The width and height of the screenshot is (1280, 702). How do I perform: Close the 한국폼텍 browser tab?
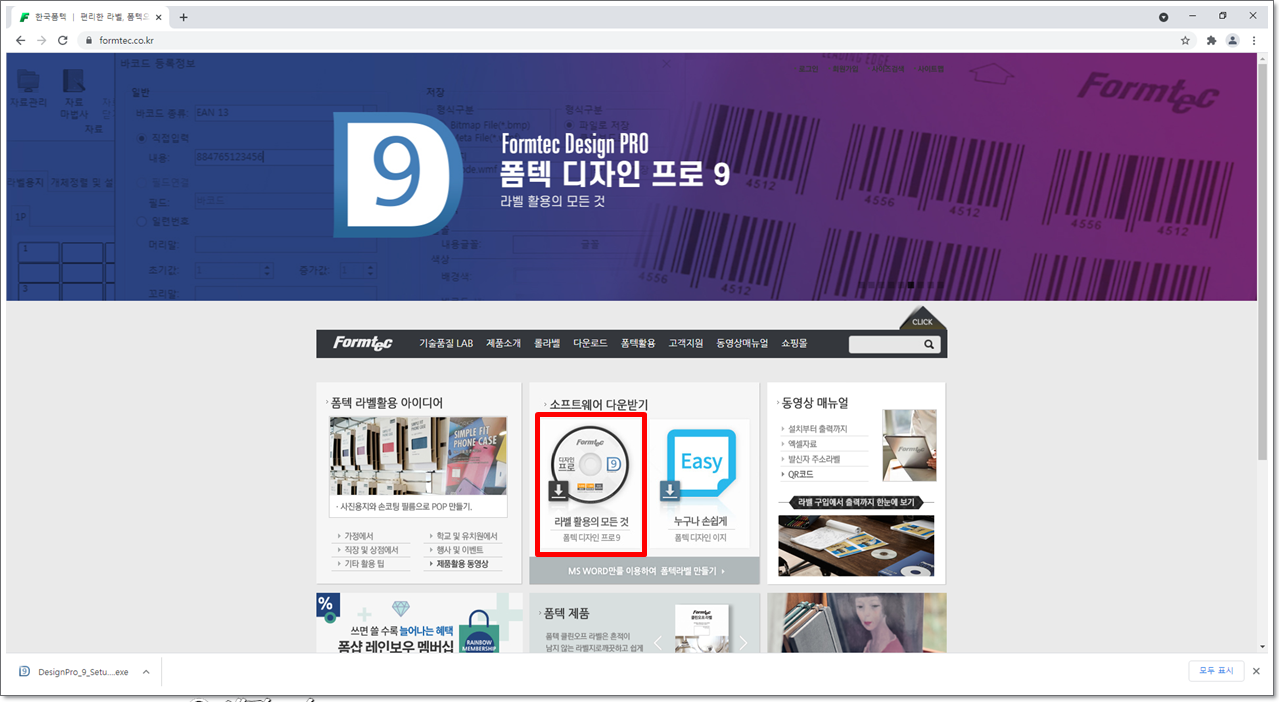161,17
